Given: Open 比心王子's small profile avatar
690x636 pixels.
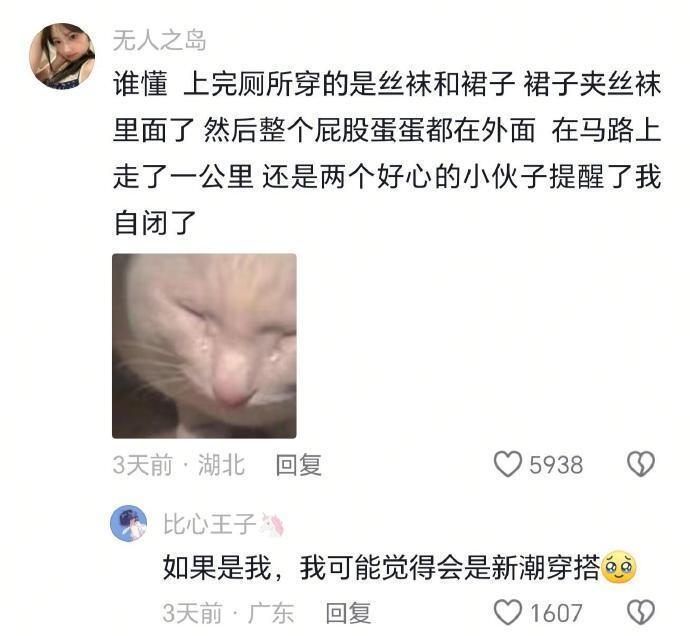Looking at the screenshot, I should (128, 523).
